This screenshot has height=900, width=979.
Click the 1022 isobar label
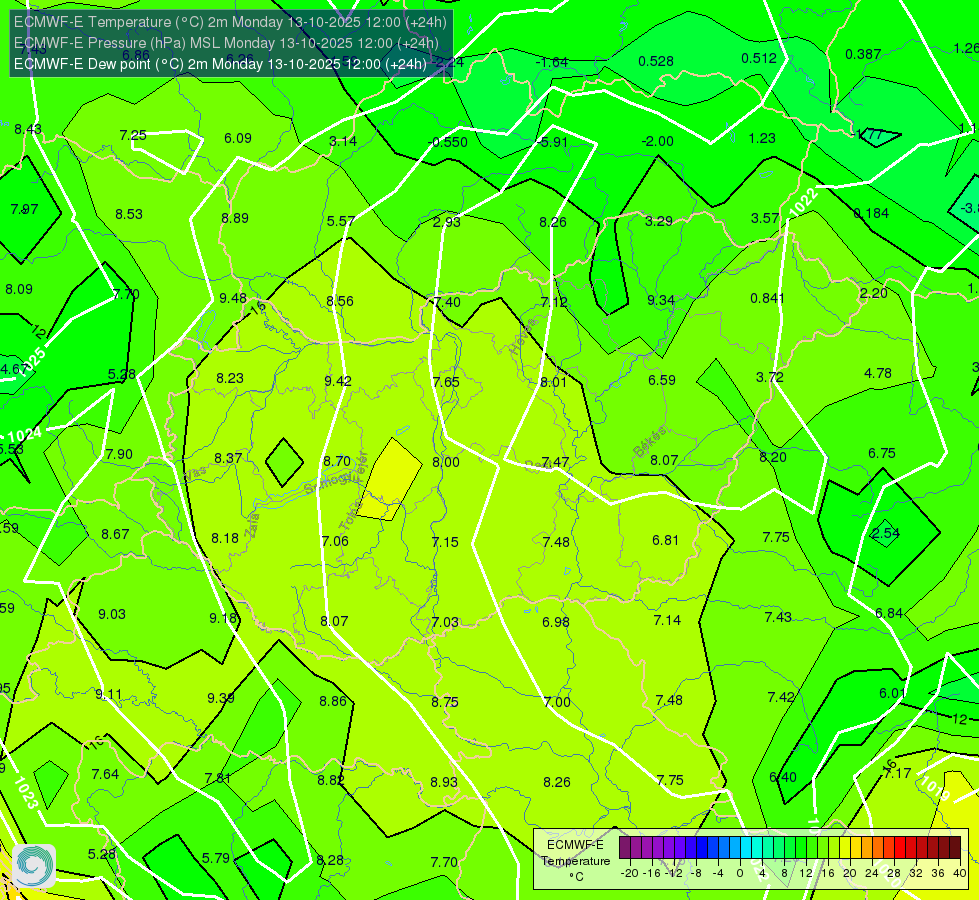coord(803,202)
